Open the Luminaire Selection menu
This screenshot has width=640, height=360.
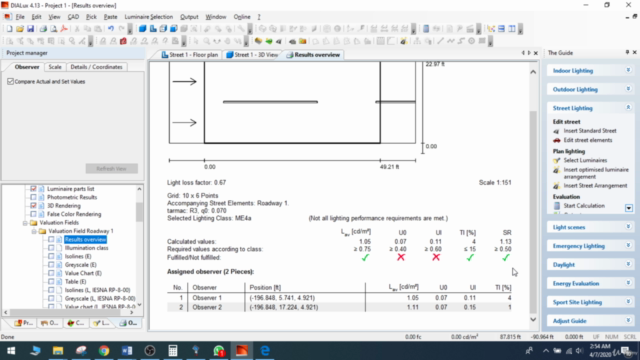click(x=149, y=17)
